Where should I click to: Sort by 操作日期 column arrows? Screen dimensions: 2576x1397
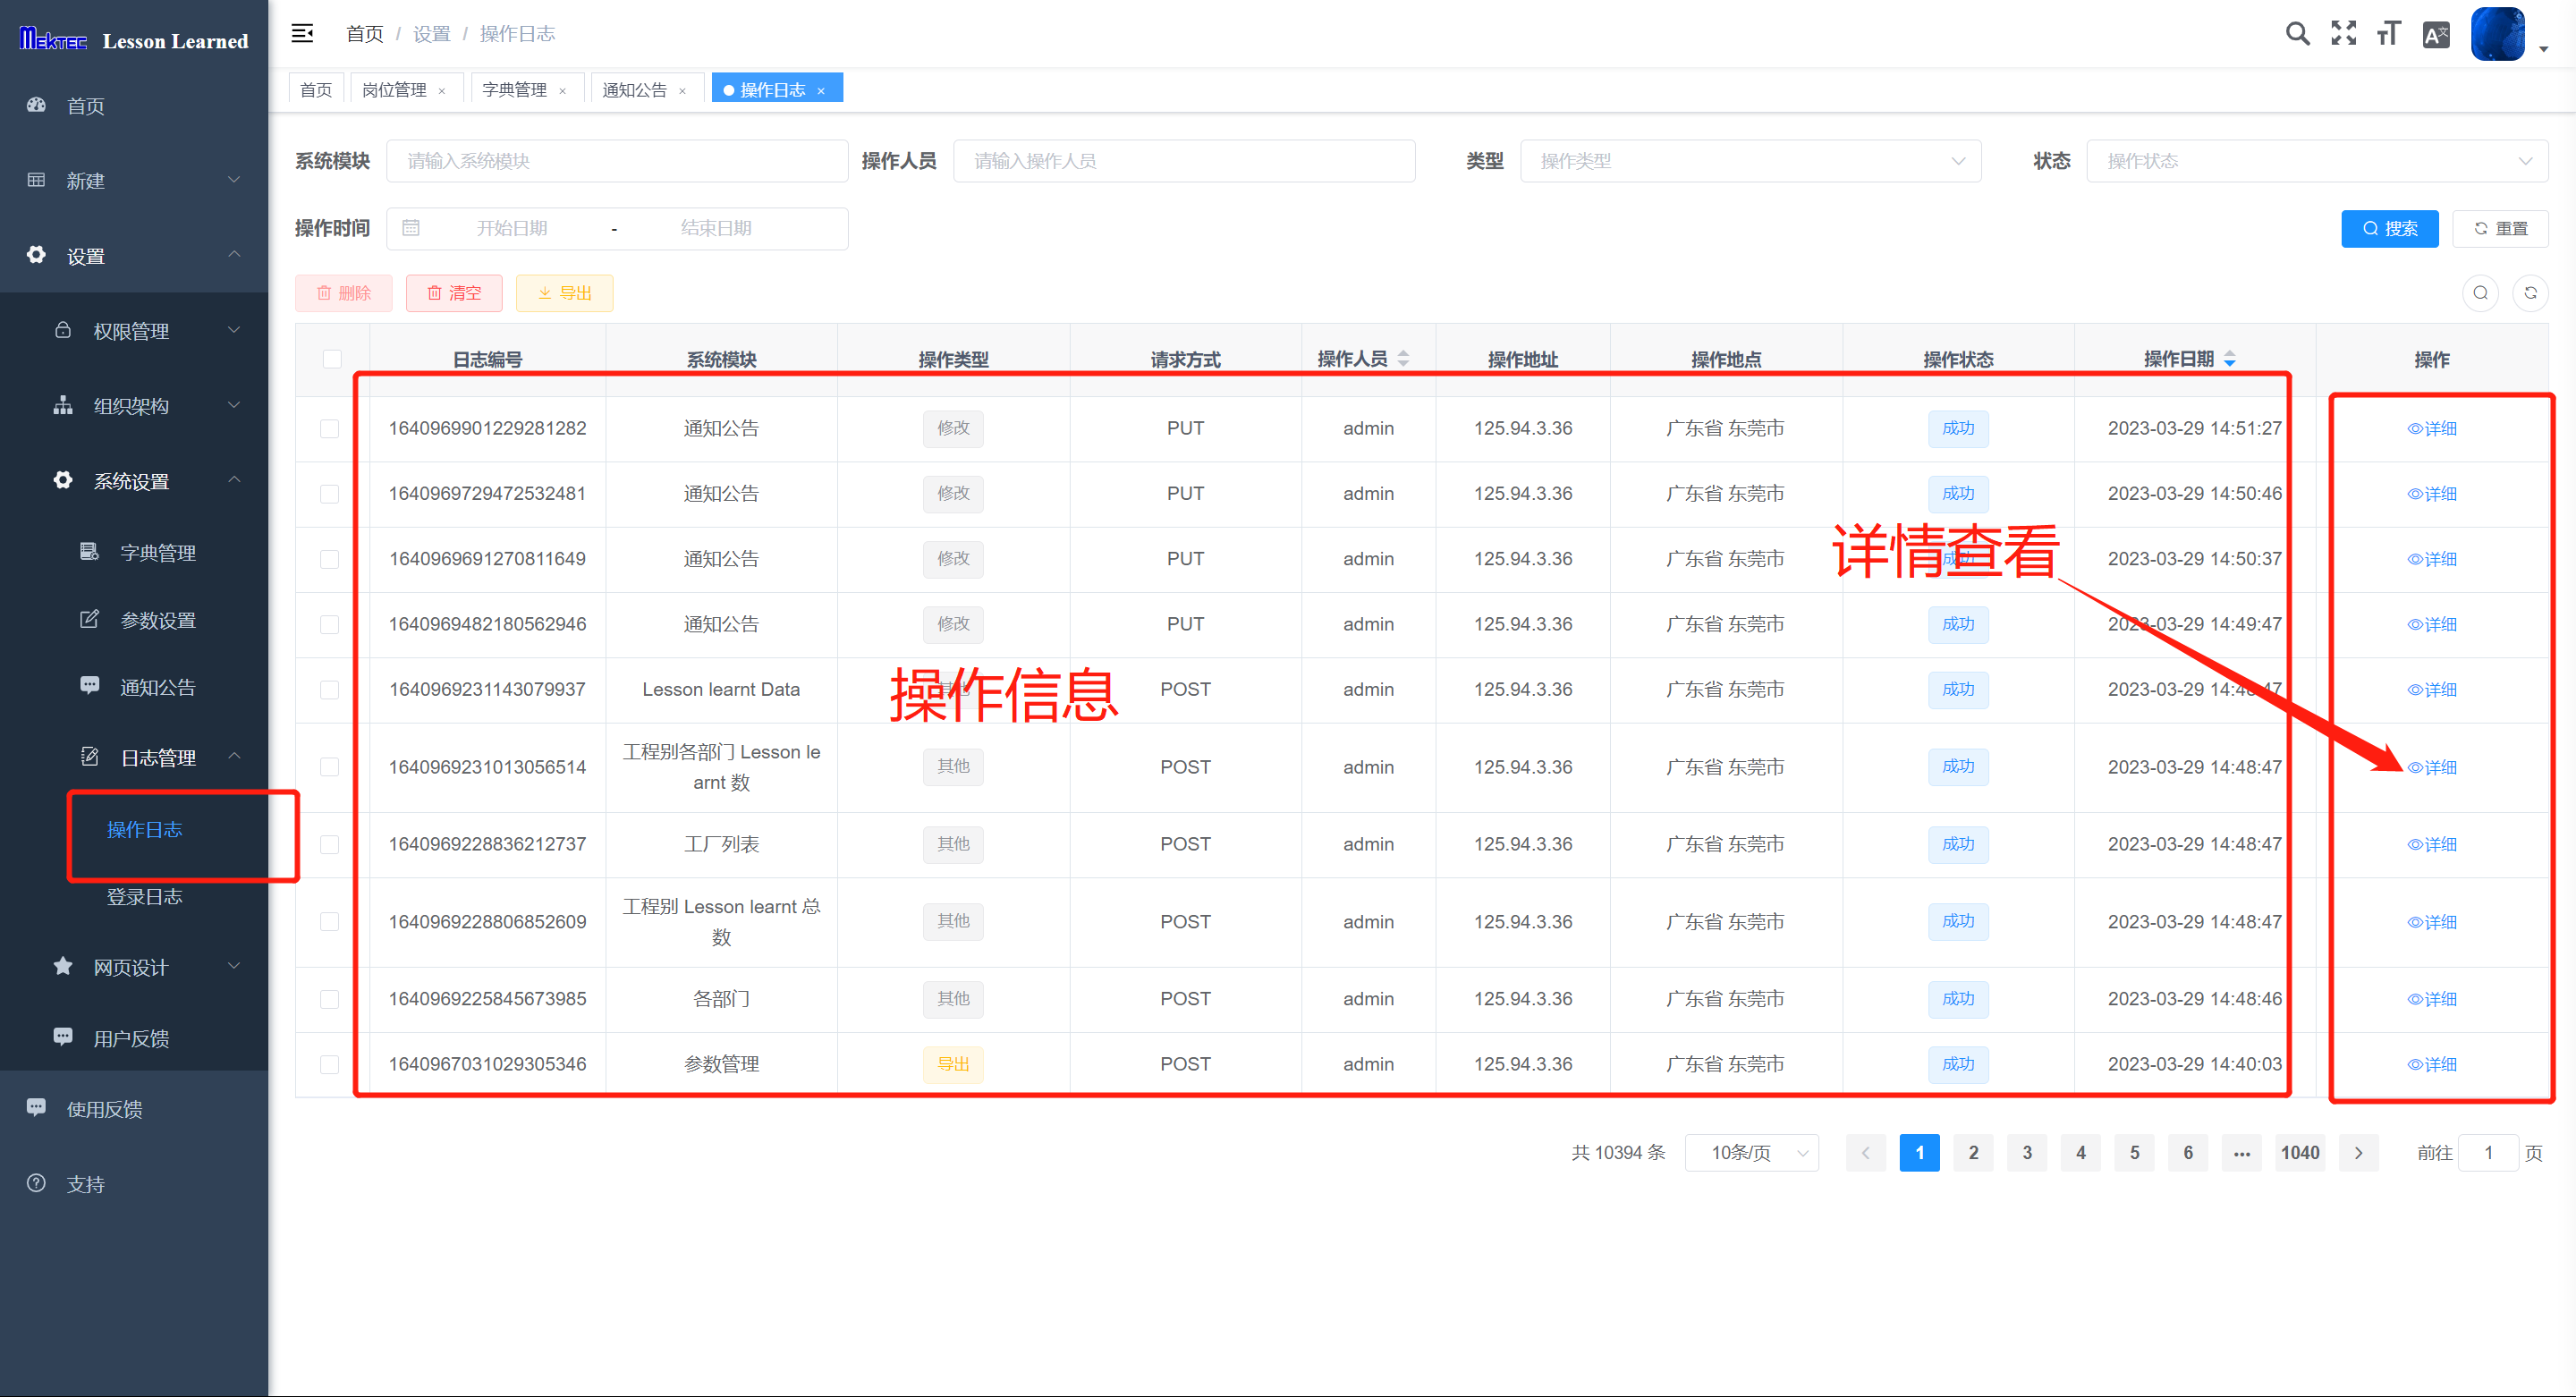(x=2230, y=358)
